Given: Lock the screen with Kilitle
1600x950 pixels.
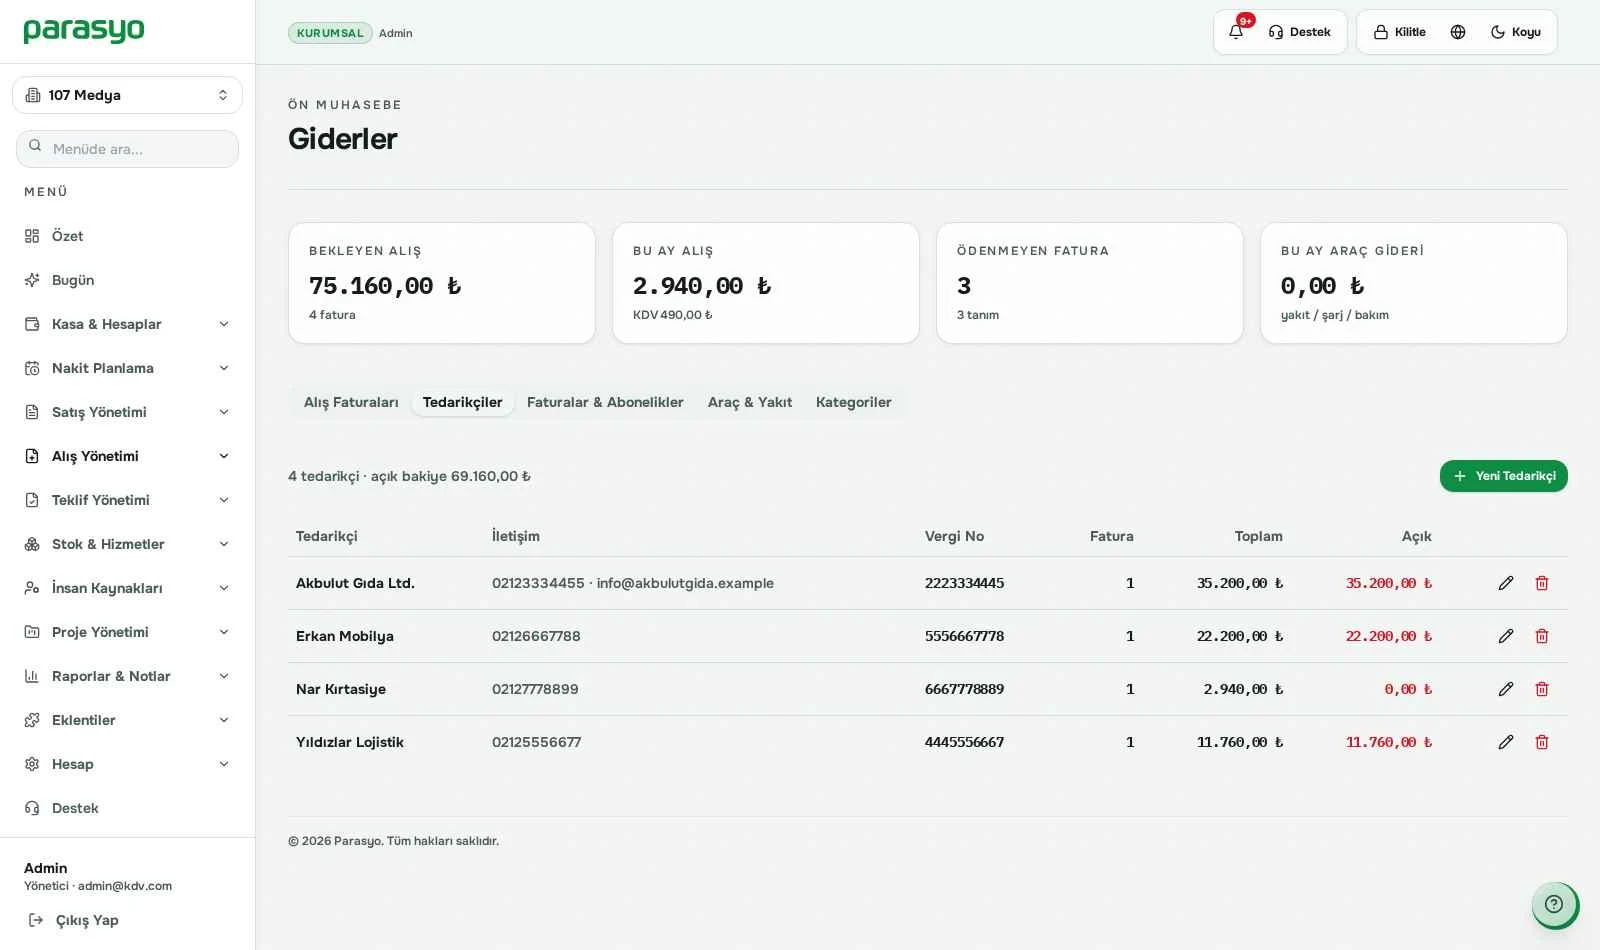Looking at the screenshot, I should 1400,32.
